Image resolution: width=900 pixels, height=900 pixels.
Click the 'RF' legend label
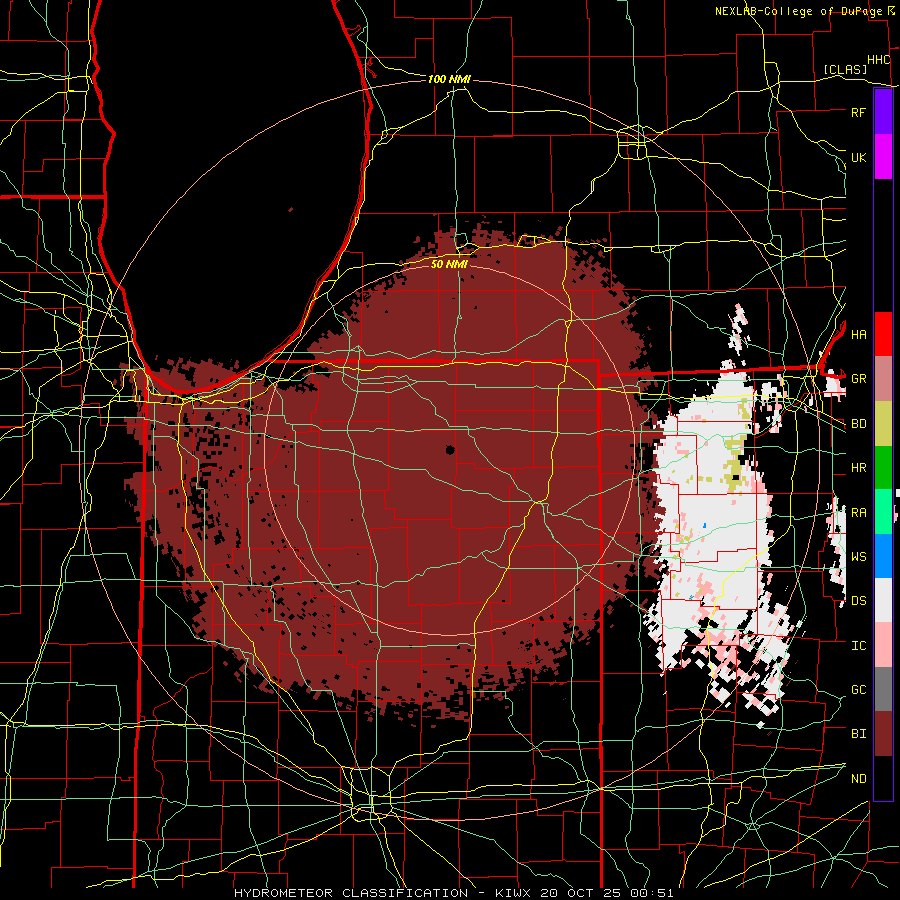tap(858, 112)
